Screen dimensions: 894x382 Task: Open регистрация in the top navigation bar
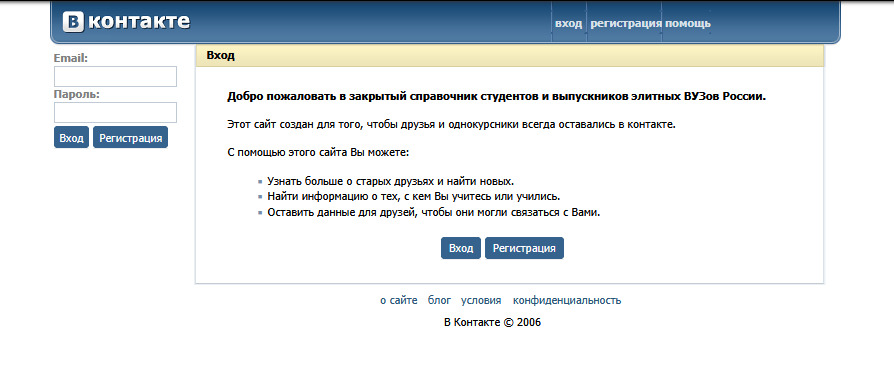pos(626,23)
